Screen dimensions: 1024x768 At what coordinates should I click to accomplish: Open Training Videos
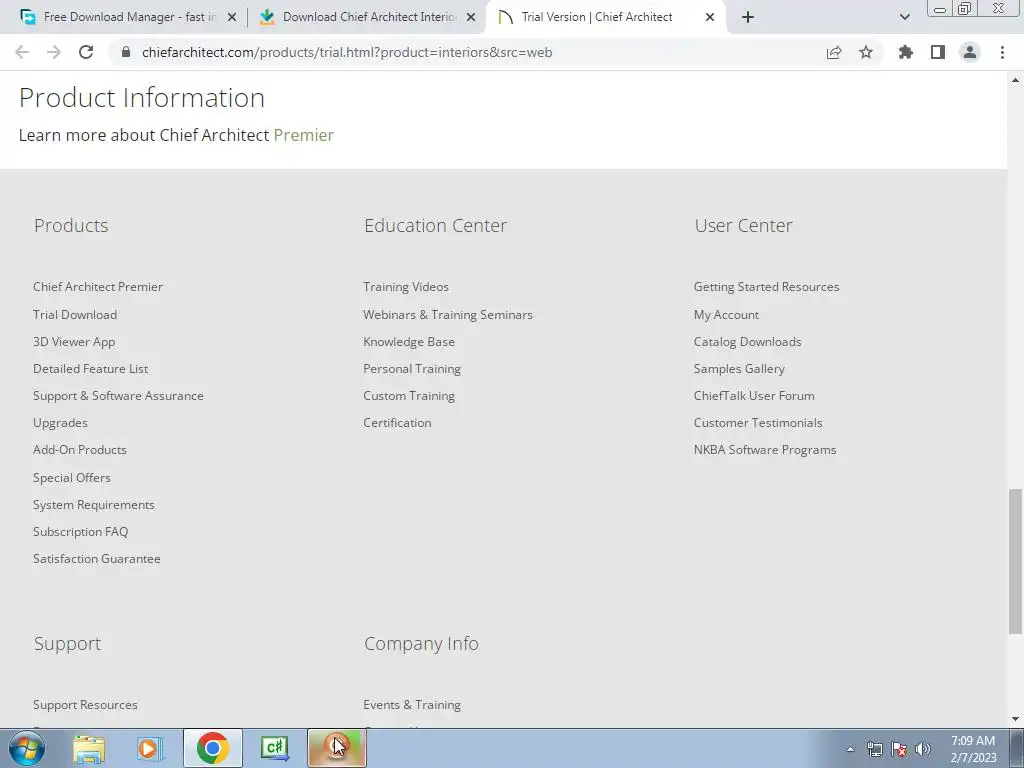(x=406, y=287)
